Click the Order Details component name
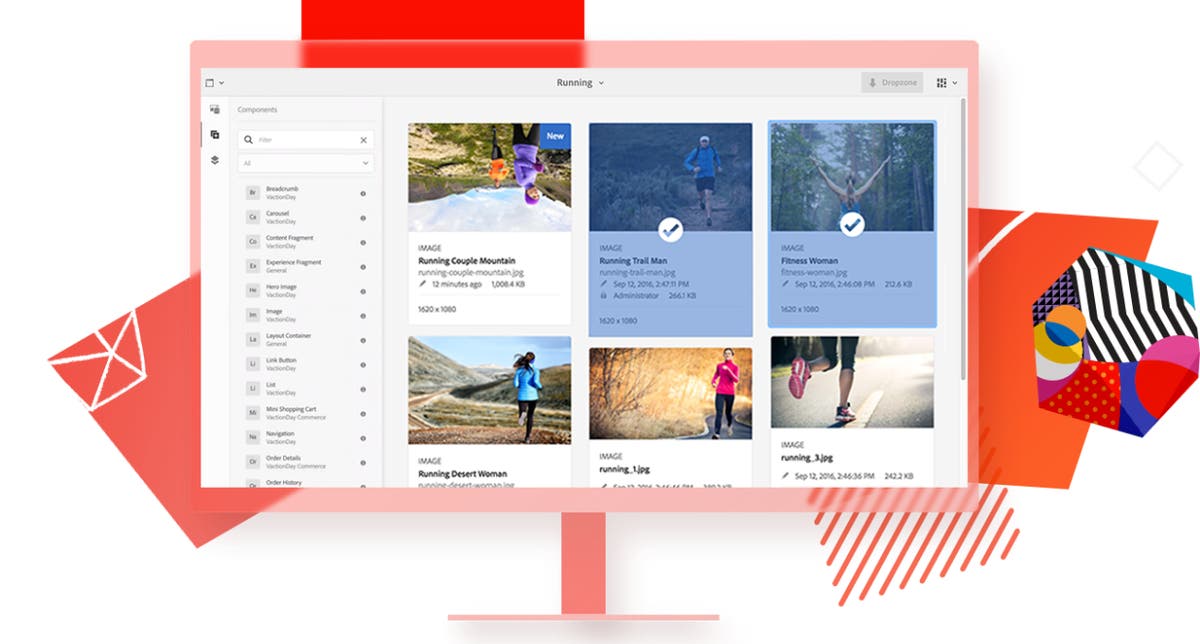The width and height of the screenshot is (1200, 644). pyautogui.click(x=283, y=458)
